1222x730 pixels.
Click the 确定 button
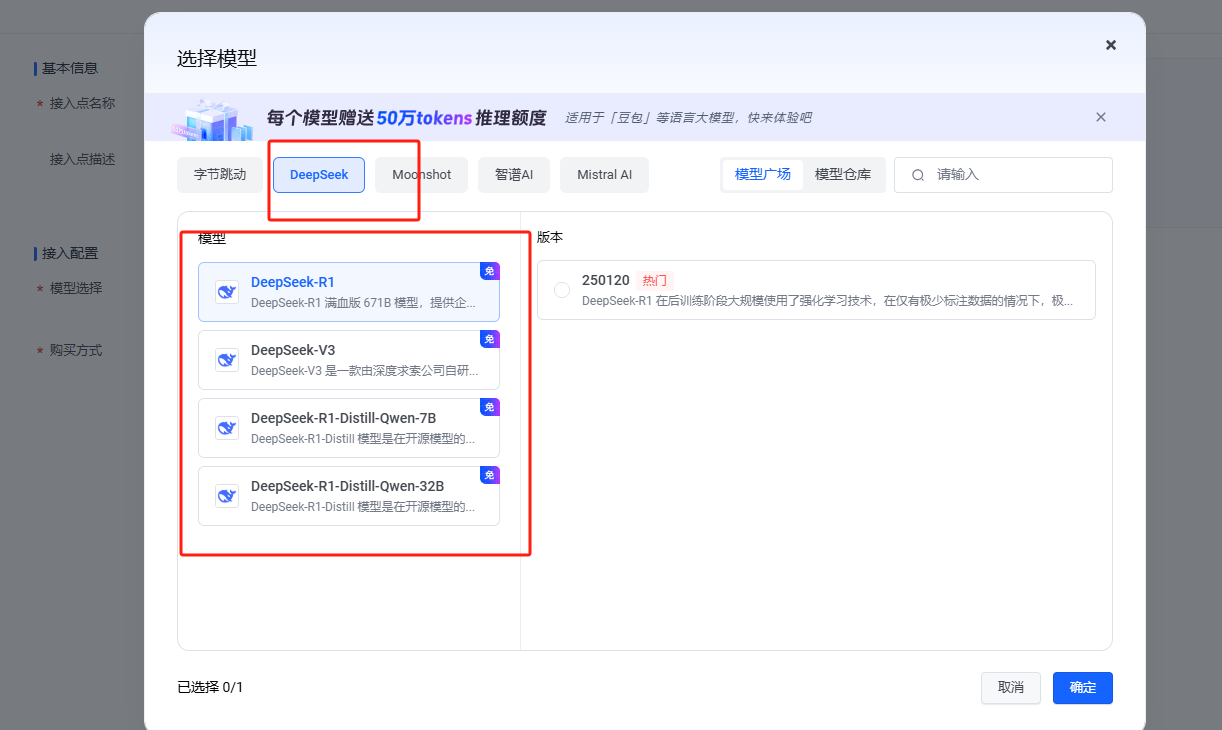(x=1083, y=688)
